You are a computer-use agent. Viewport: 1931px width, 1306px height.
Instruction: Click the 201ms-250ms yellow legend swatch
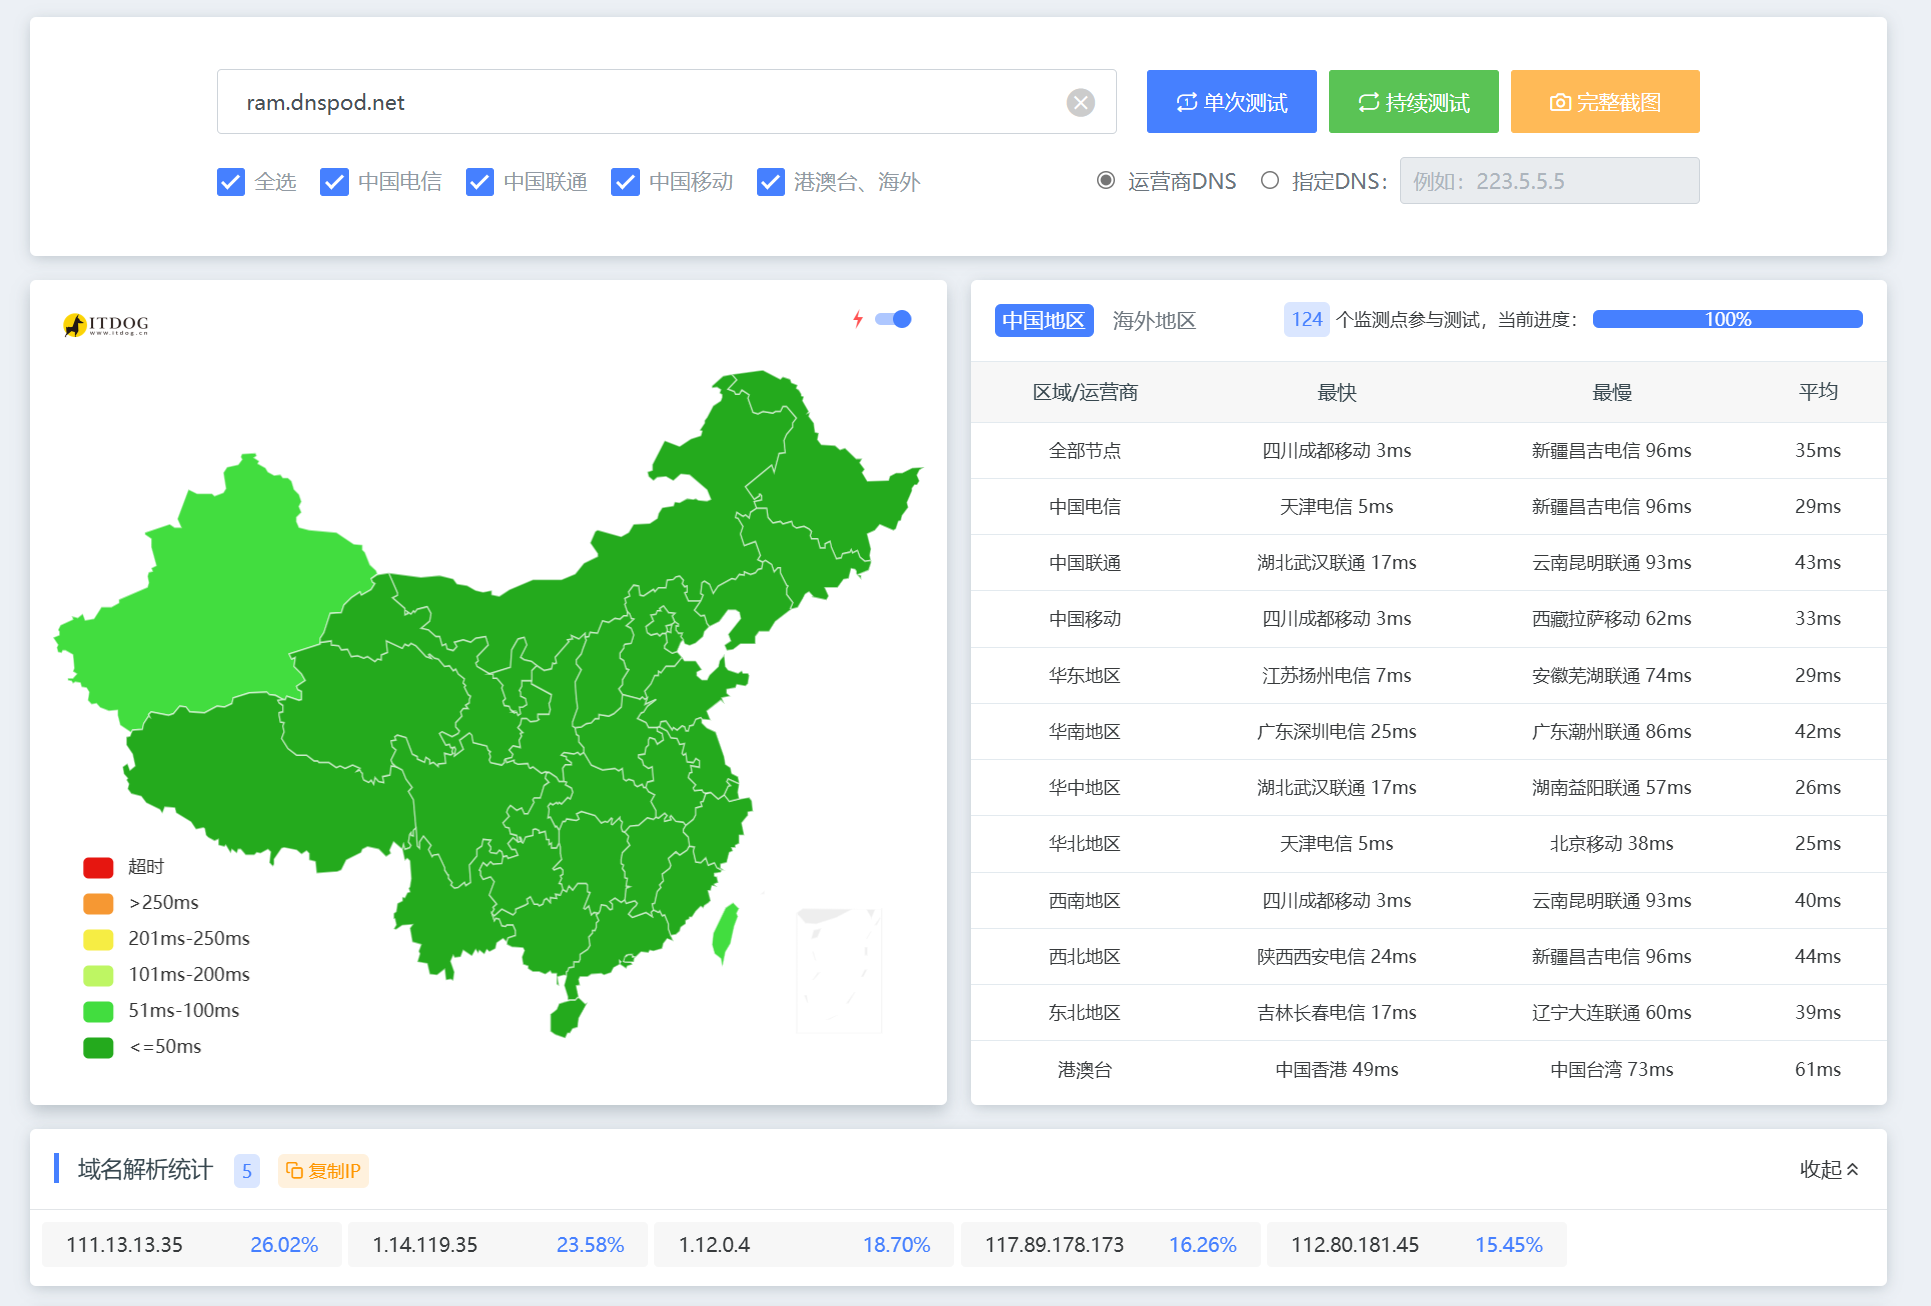98,939
